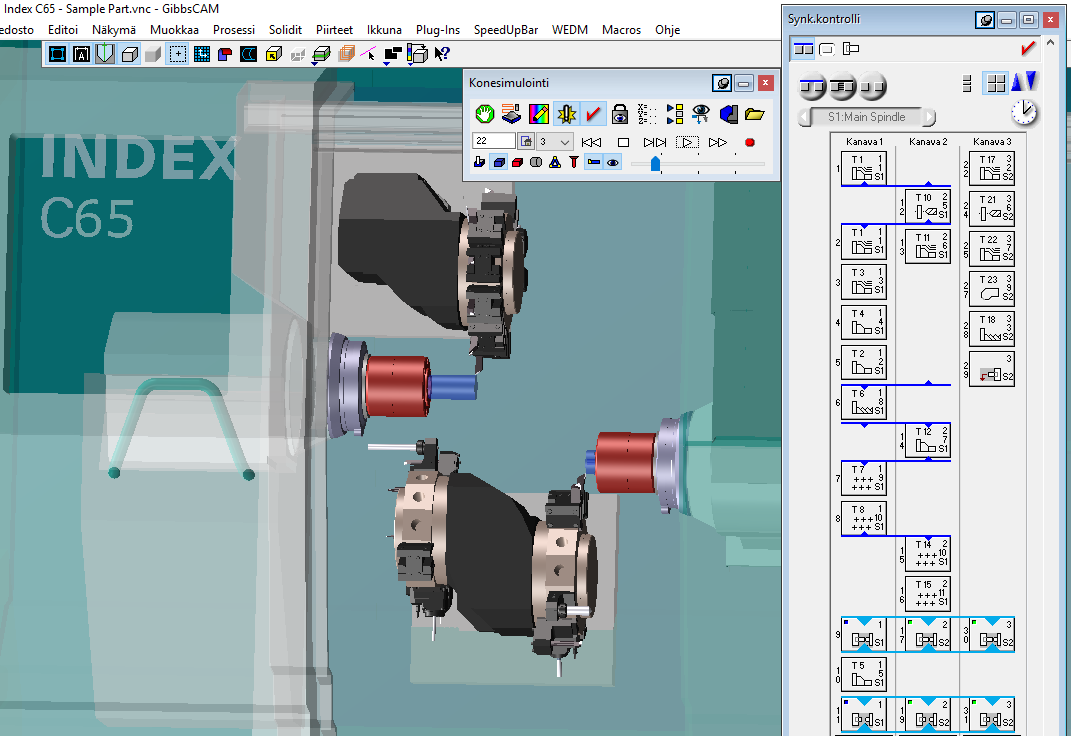Image resolution: width=1071 pixels, height=736 pixels.
Task: Click the yellow cube with arrow icon
Action: coord(273,54)
